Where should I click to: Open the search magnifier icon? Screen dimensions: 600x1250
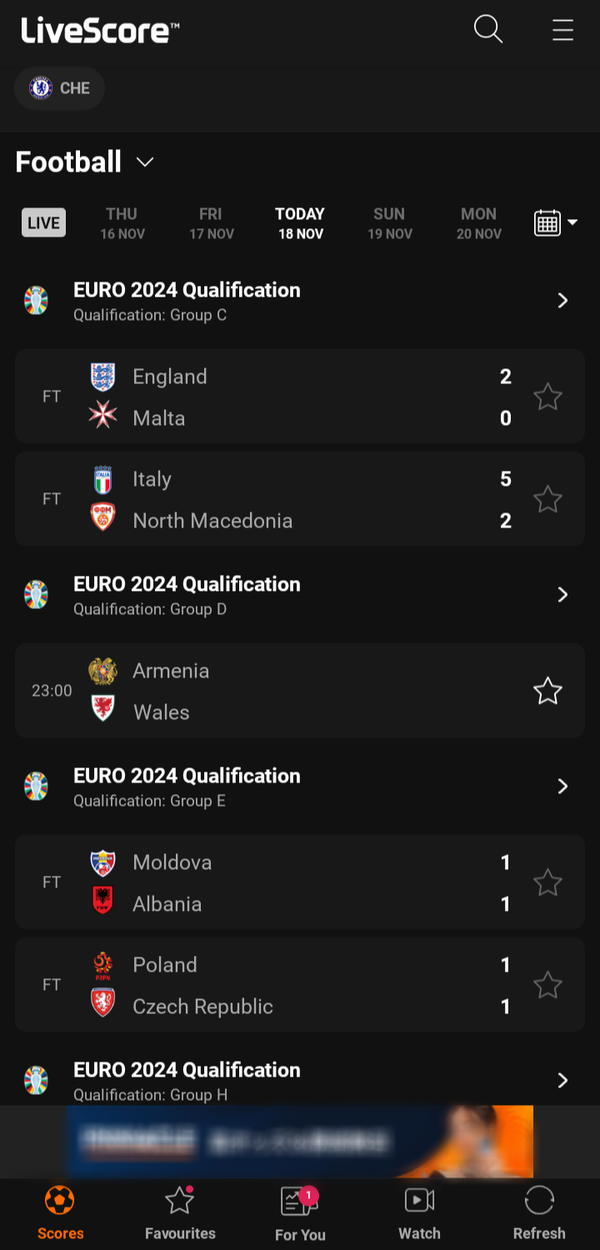(x=488, y=29)
